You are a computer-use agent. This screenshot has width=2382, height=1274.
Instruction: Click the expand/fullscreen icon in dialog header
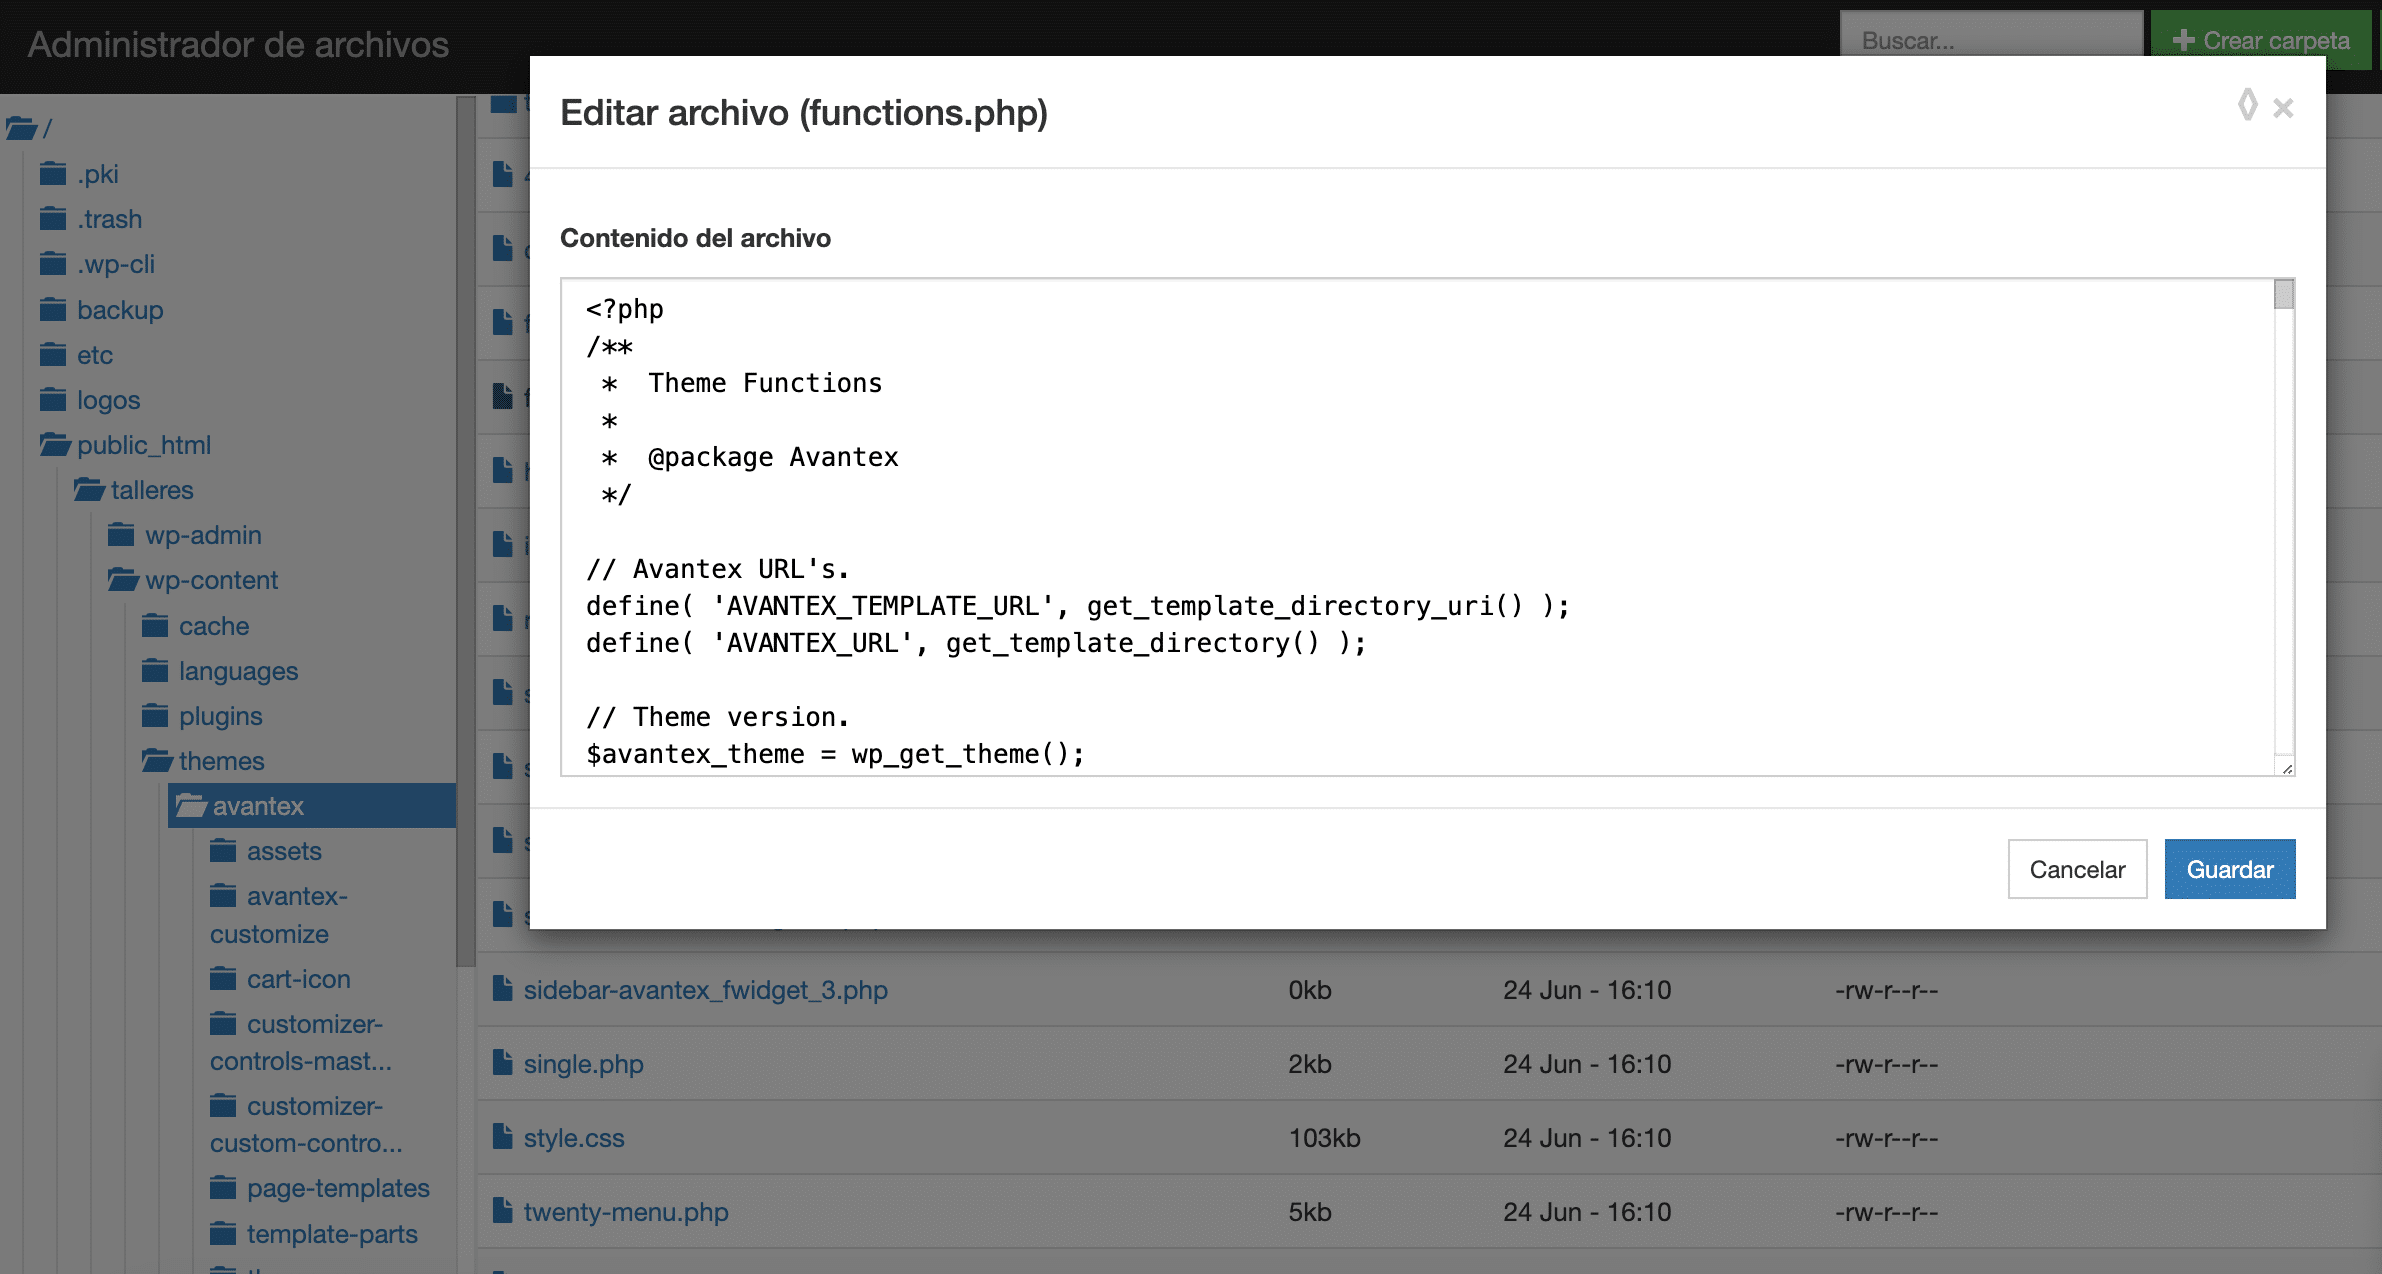(x=2247, y=105)
